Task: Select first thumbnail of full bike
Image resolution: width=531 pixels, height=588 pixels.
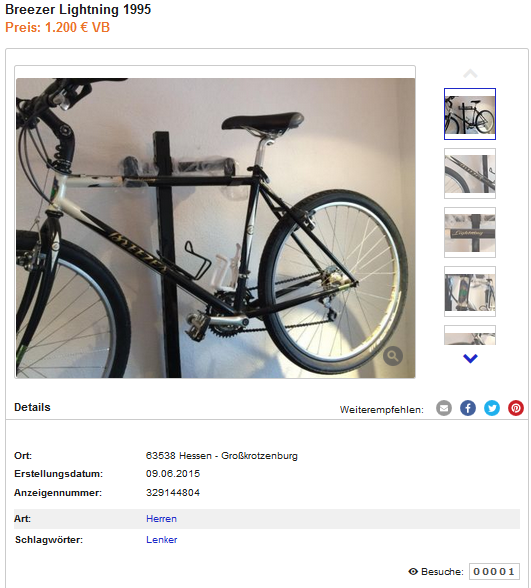Action: coord(470,114)
